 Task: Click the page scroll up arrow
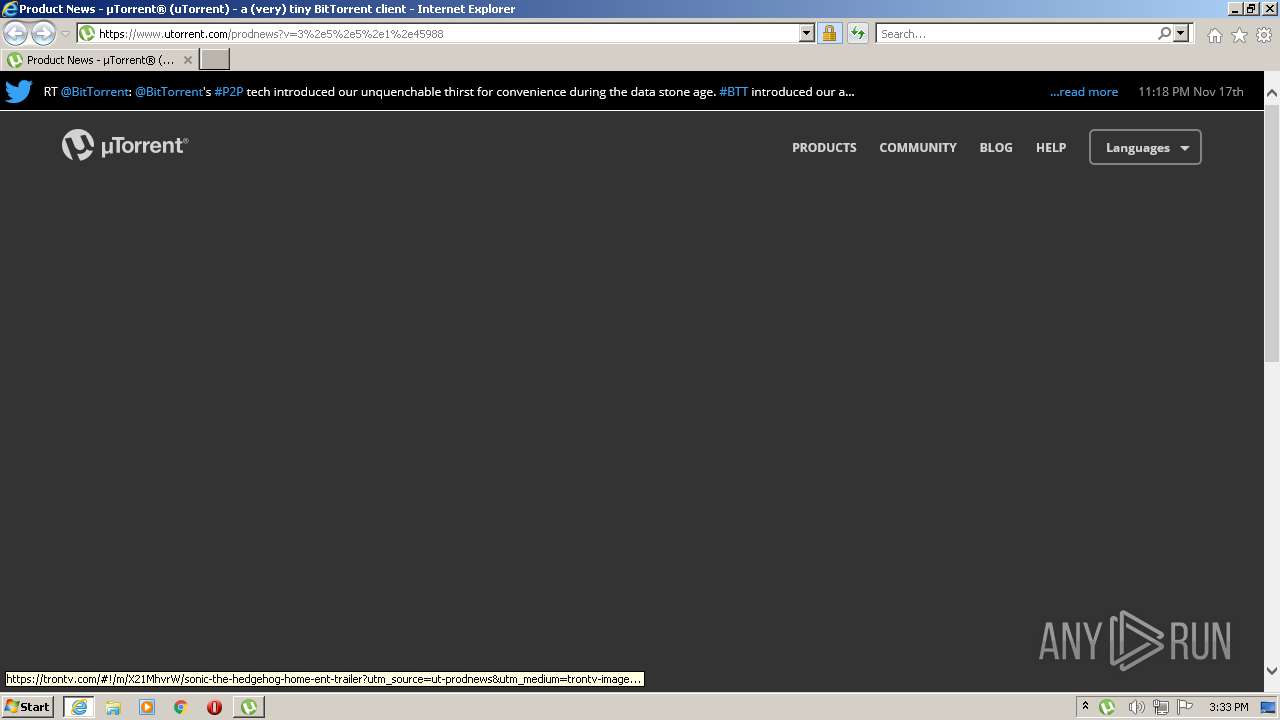(x=1272, y=93)
